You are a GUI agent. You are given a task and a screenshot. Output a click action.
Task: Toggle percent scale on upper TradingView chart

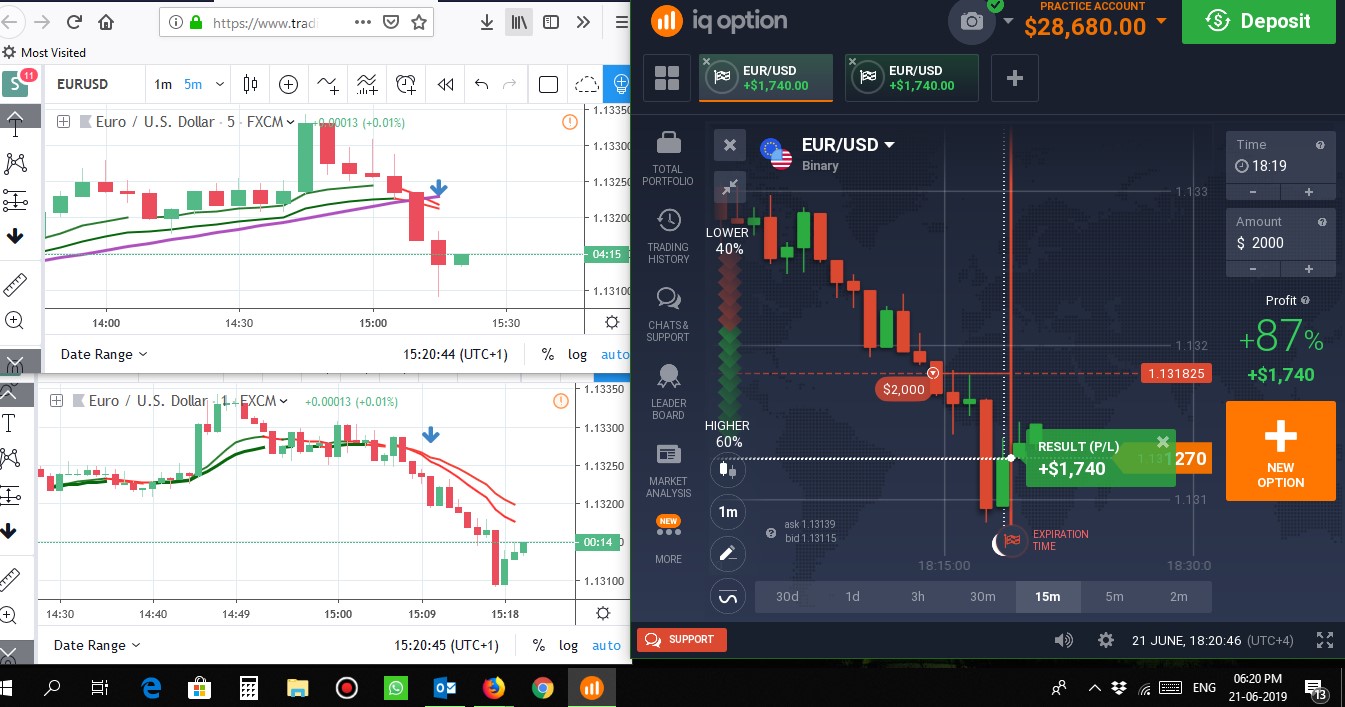tap(547, 354)
